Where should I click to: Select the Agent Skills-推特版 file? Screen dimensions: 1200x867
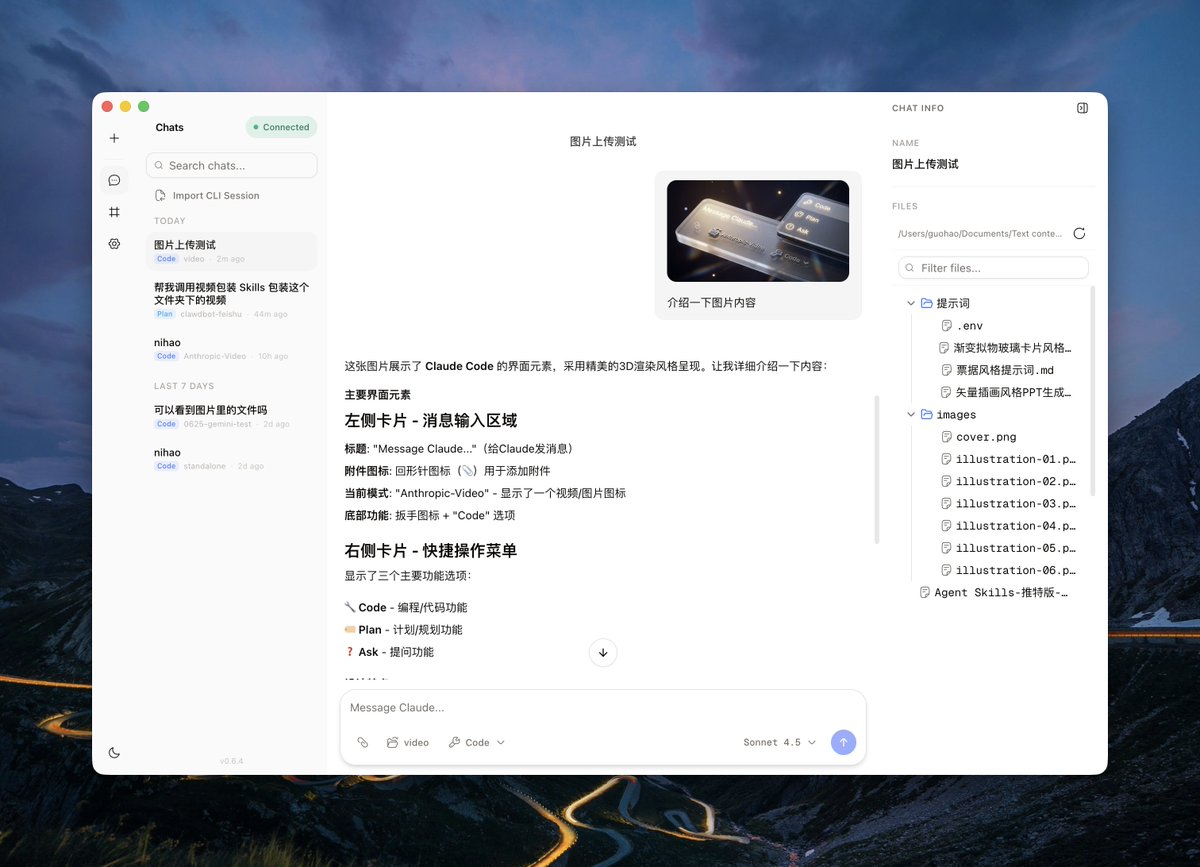(994, 593)
